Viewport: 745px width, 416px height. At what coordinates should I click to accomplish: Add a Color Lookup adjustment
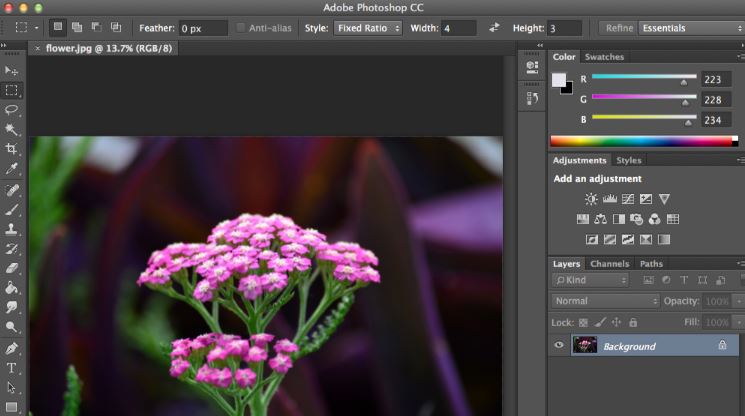point(673,219)
